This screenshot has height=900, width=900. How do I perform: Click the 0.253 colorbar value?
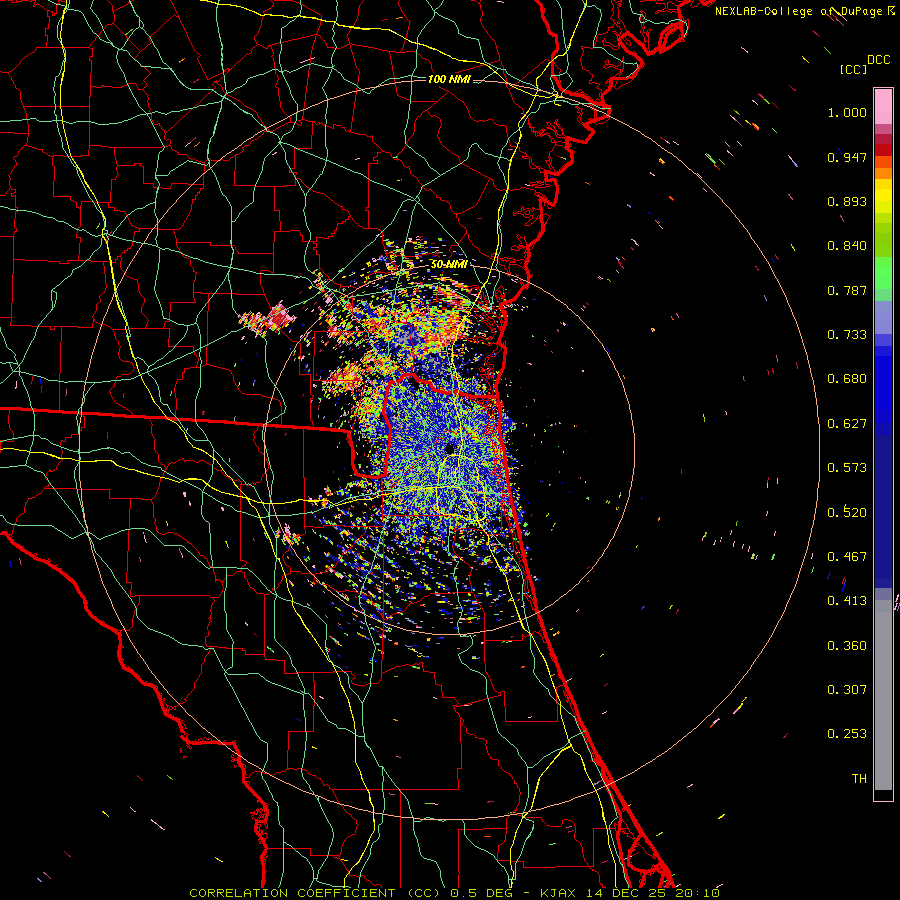coord(847,734)
